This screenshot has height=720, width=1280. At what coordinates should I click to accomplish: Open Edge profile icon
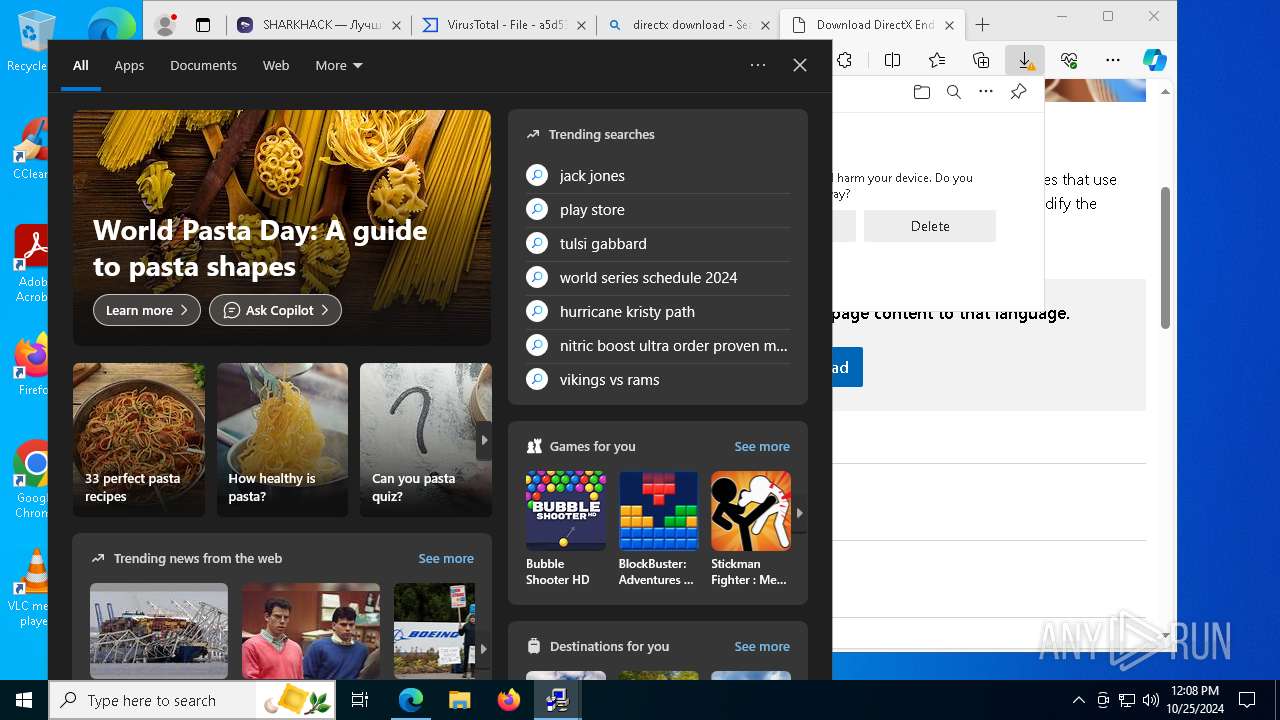[166, 25]
